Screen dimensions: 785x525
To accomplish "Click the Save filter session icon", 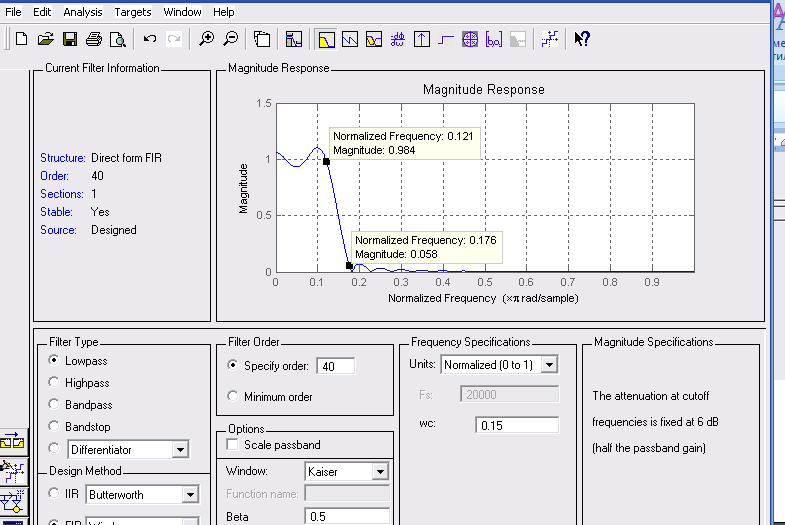I will pyautogui.click(x=70, y=39).
